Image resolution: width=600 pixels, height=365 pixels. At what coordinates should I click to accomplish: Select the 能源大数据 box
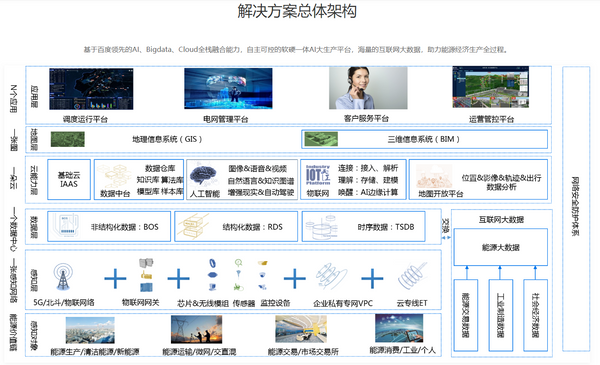[501, 247]
